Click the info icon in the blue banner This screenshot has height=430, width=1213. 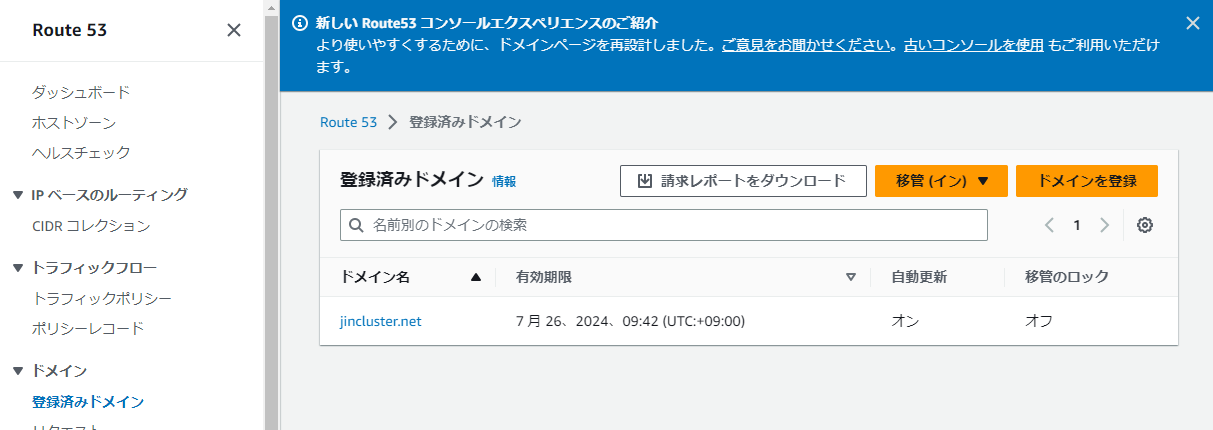tap(299, 23)
